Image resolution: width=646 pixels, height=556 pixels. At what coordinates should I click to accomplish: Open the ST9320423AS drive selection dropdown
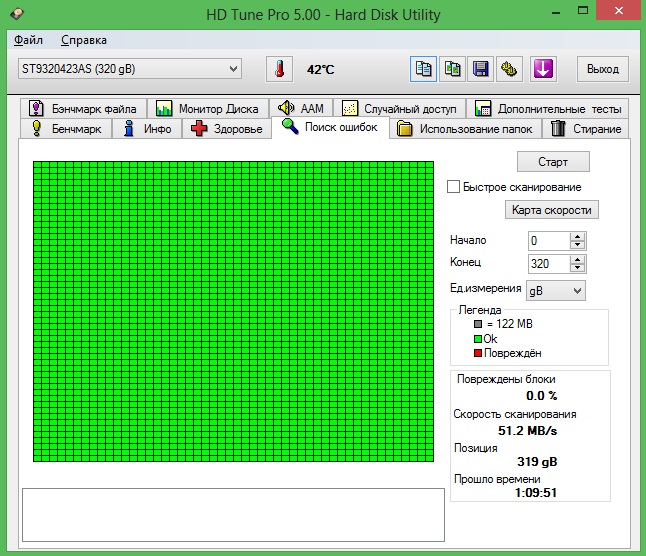(130, 68)
